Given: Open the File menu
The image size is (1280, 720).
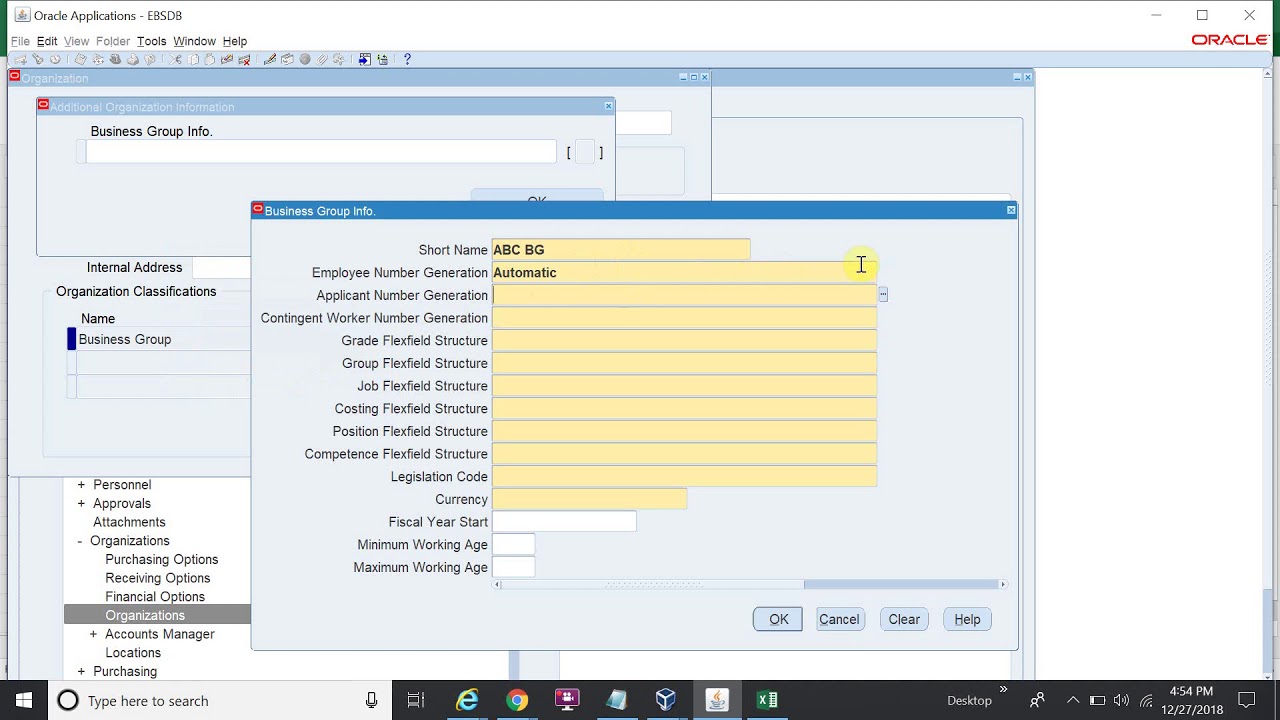Looking at the screenshot, I should (20, 41).
